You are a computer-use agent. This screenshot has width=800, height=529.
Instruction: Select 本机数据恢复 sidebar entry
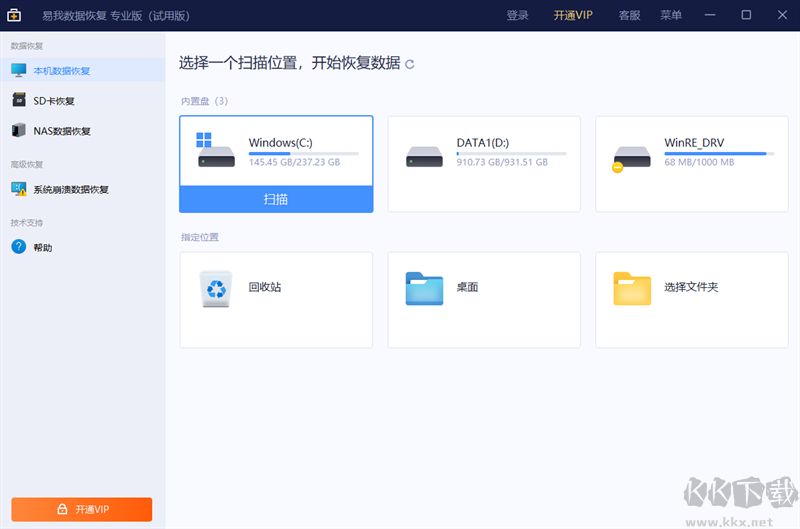coord(83,70)
